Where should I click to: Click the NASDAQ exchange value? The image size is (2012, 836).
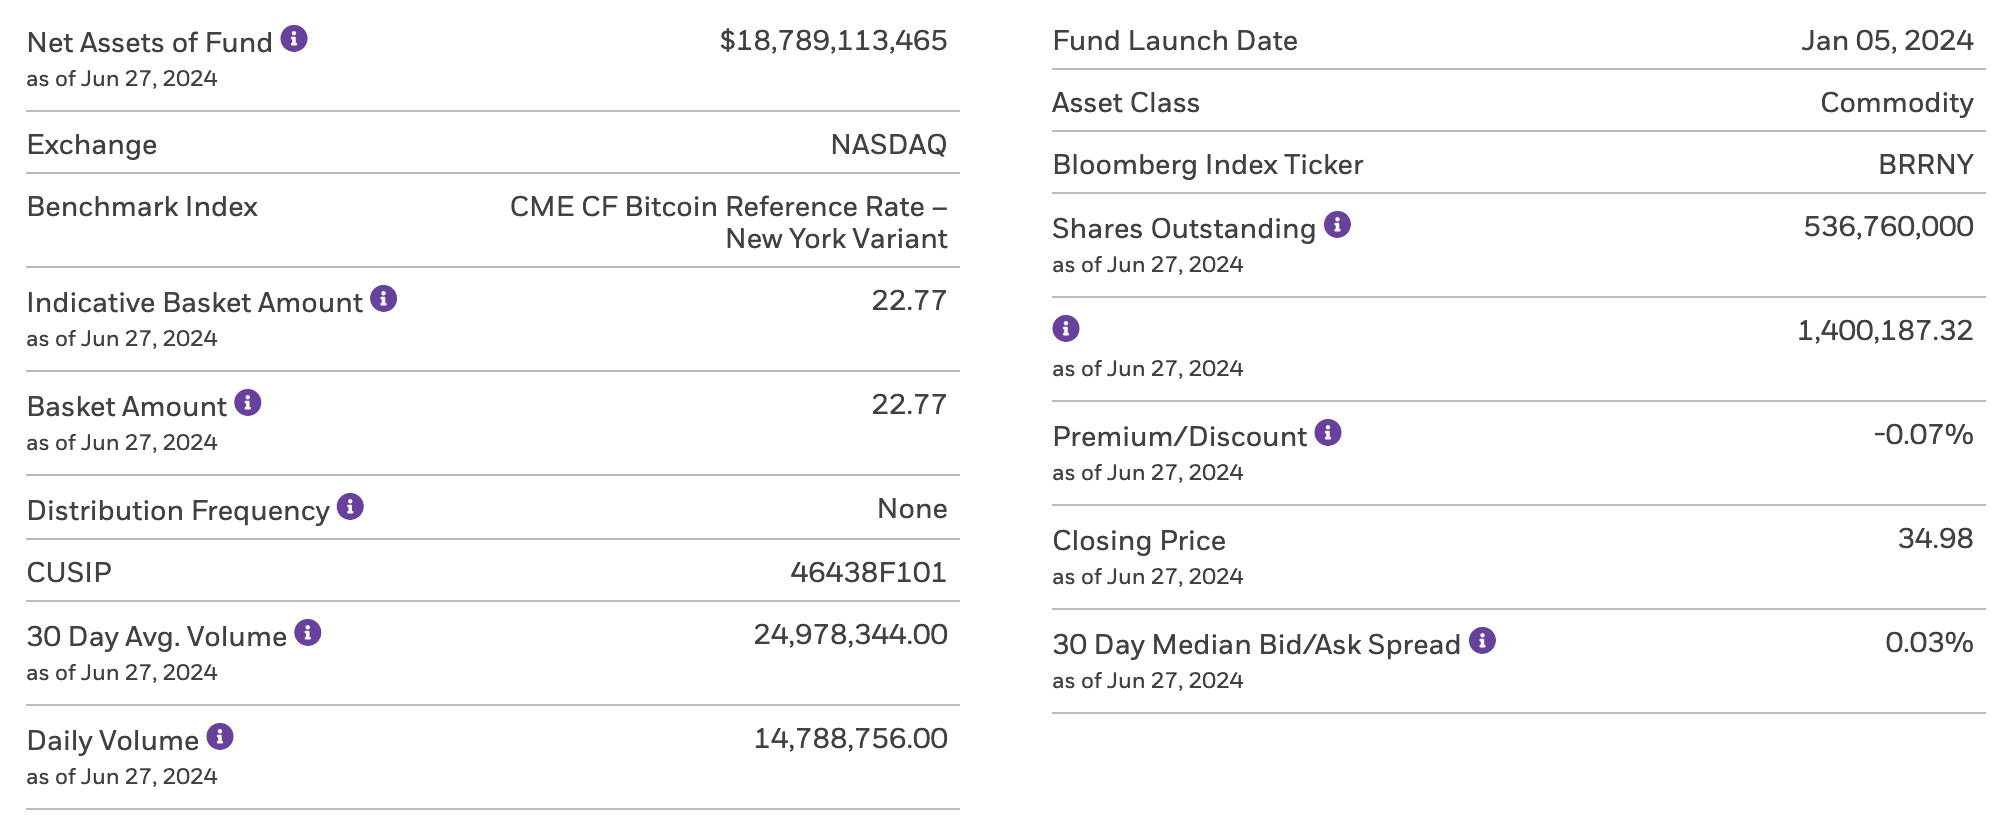[x=888, y=145]
